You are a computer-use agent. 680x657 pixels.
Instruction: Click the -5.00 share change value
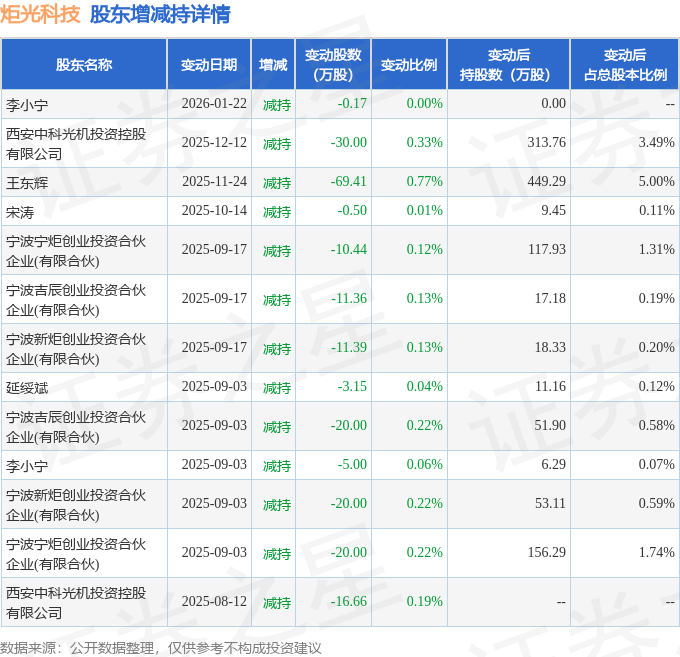352,464
